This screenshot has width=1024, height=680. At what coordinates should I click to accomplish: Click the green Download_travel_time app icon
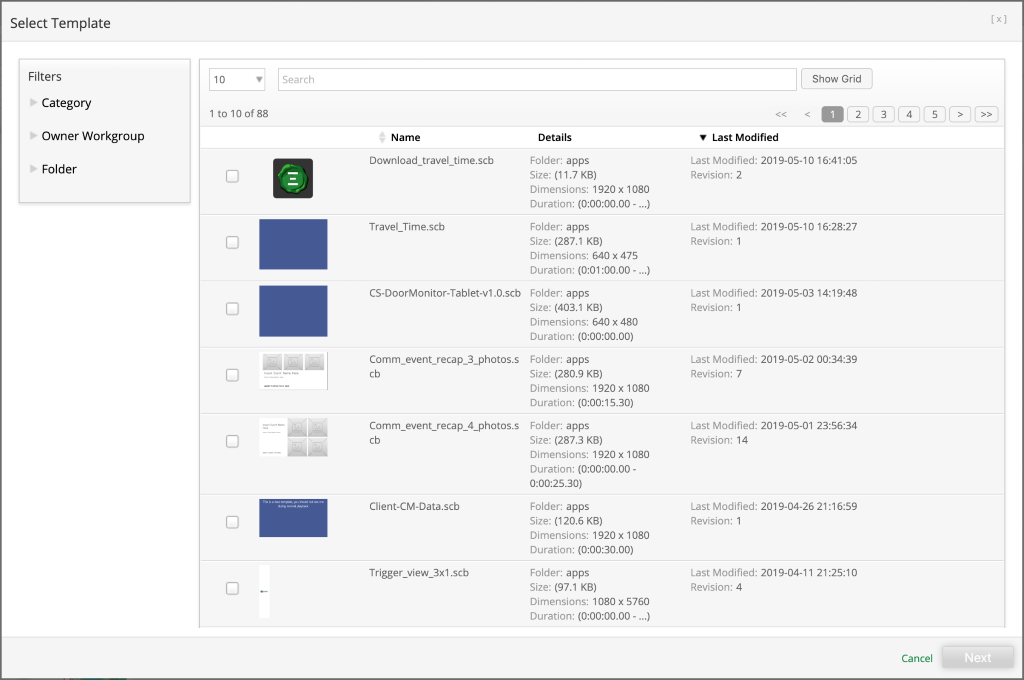point(293,178)
